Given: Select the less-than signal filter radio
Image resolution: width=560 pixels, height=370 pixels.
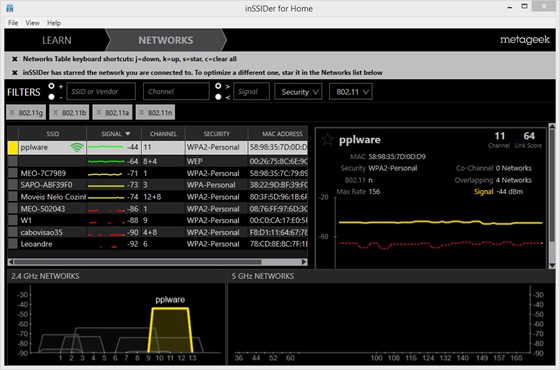Looking at the screenshot, I should (x=218, y=97).
